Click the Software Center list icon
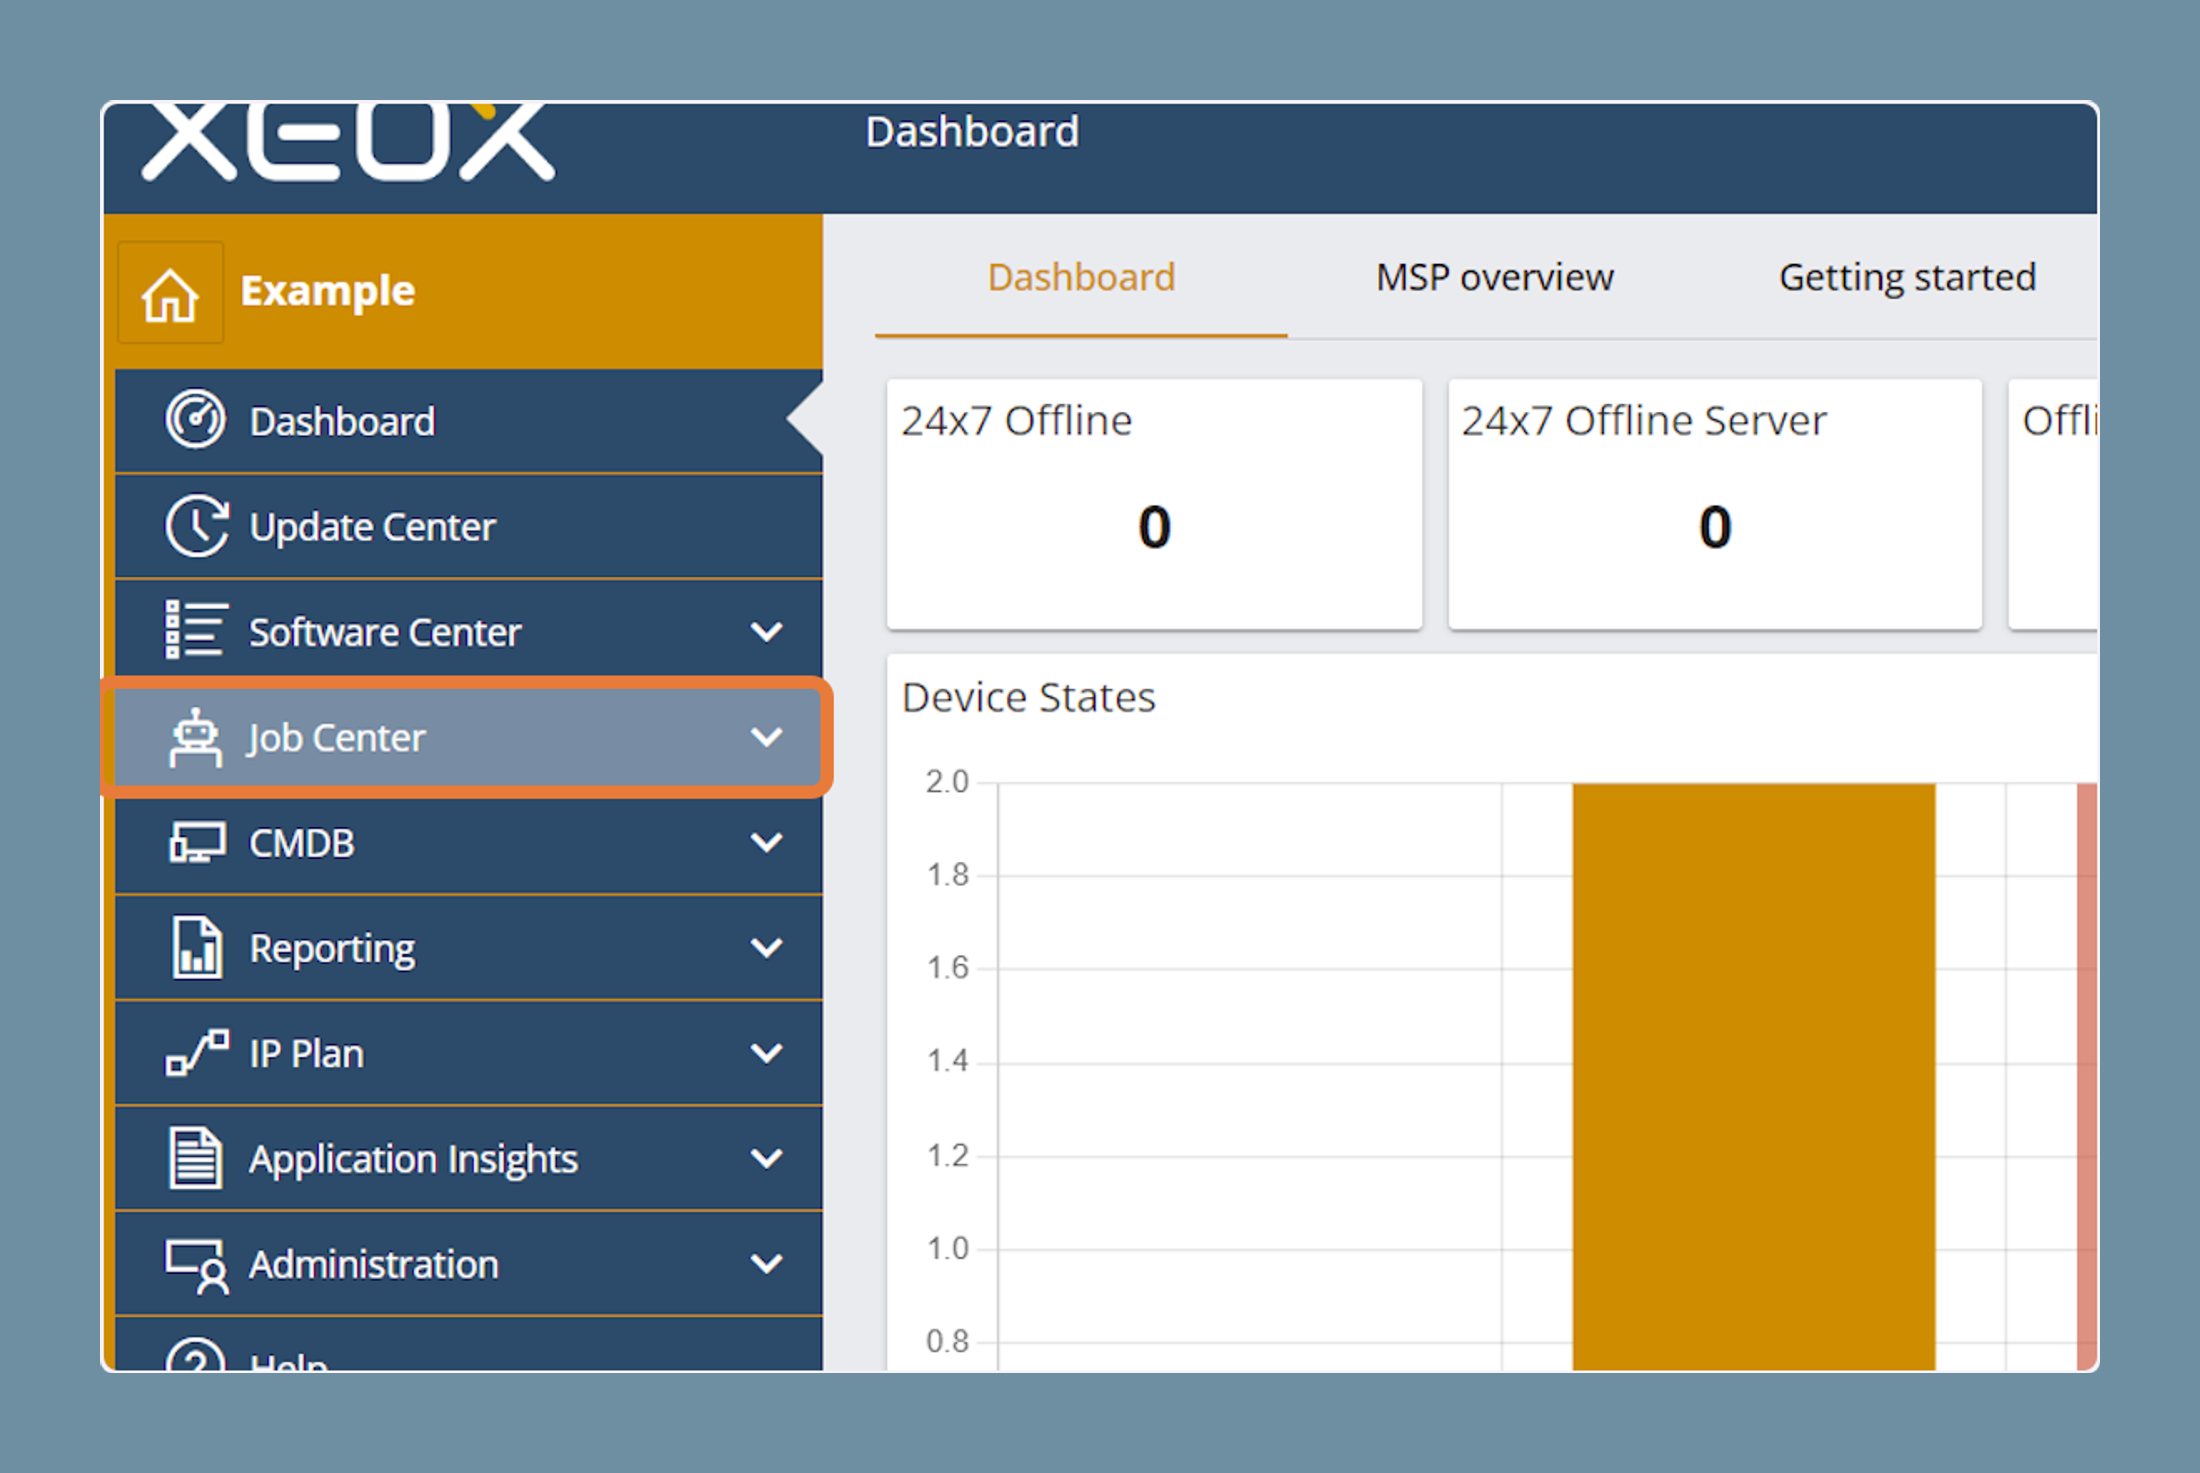Viewport: 2200px width, 1473px height. click(196, 630)
